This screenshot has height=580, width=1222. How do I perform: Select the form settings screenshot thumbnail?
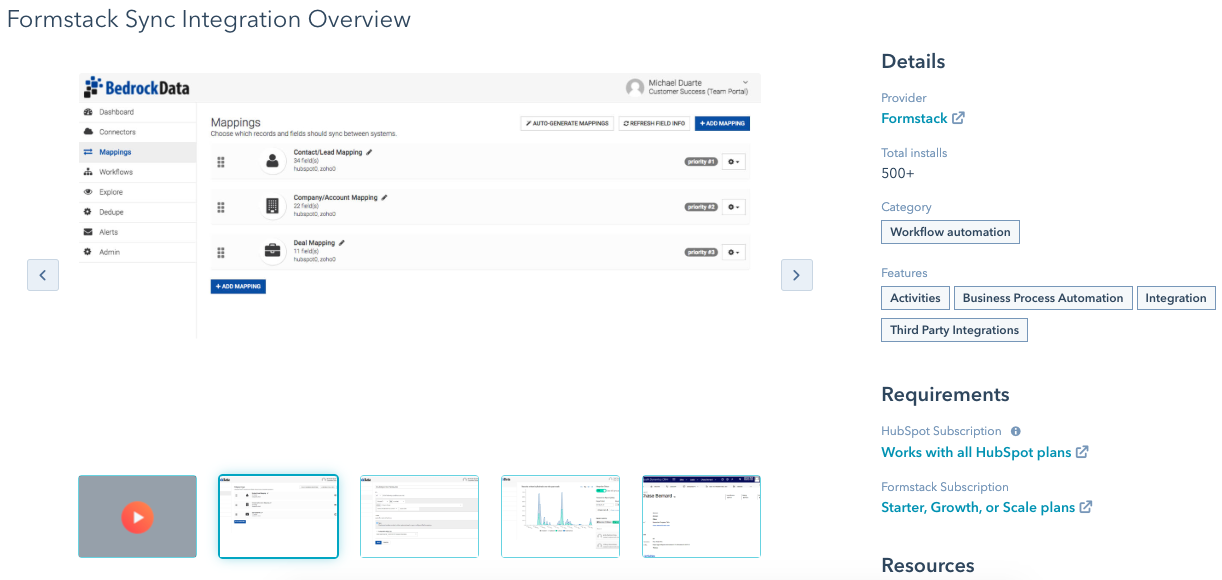tap(420, 516)
